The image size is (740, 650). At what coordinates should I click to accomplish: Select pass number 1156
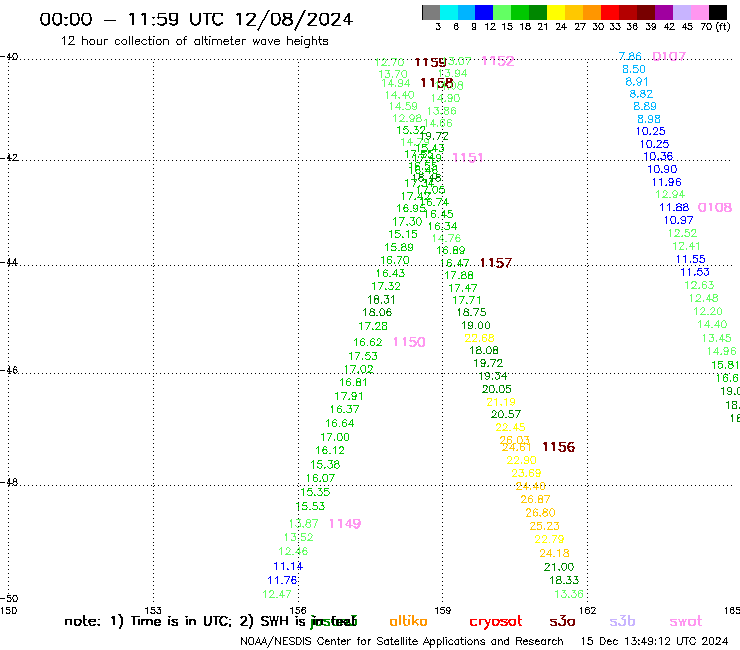point(558,447)
